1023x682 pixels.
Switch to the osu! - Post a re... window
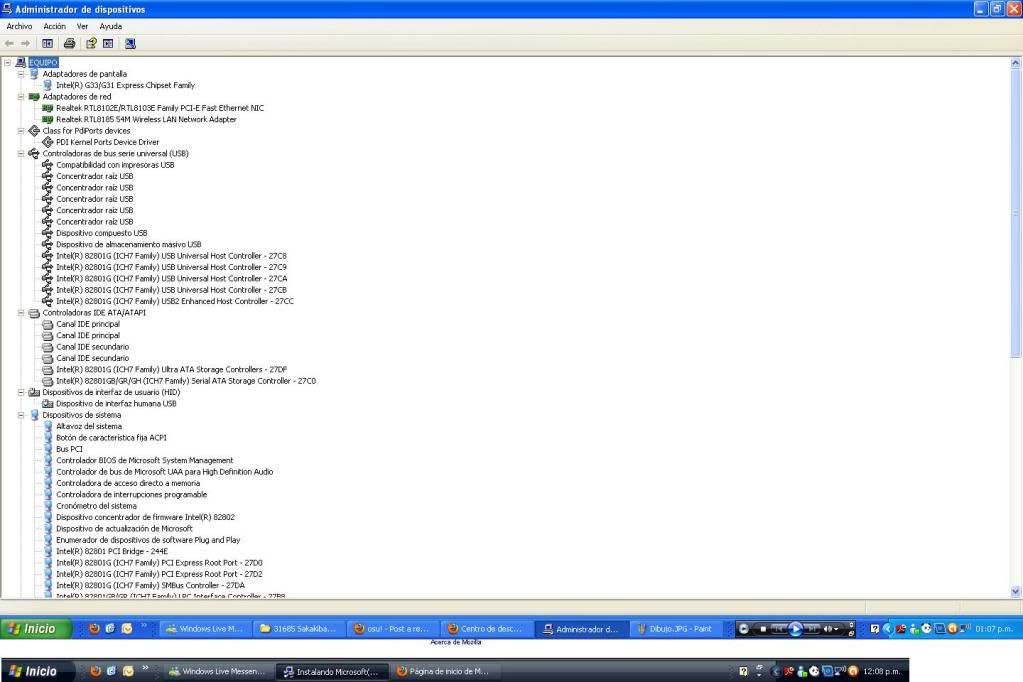(393, 628)
